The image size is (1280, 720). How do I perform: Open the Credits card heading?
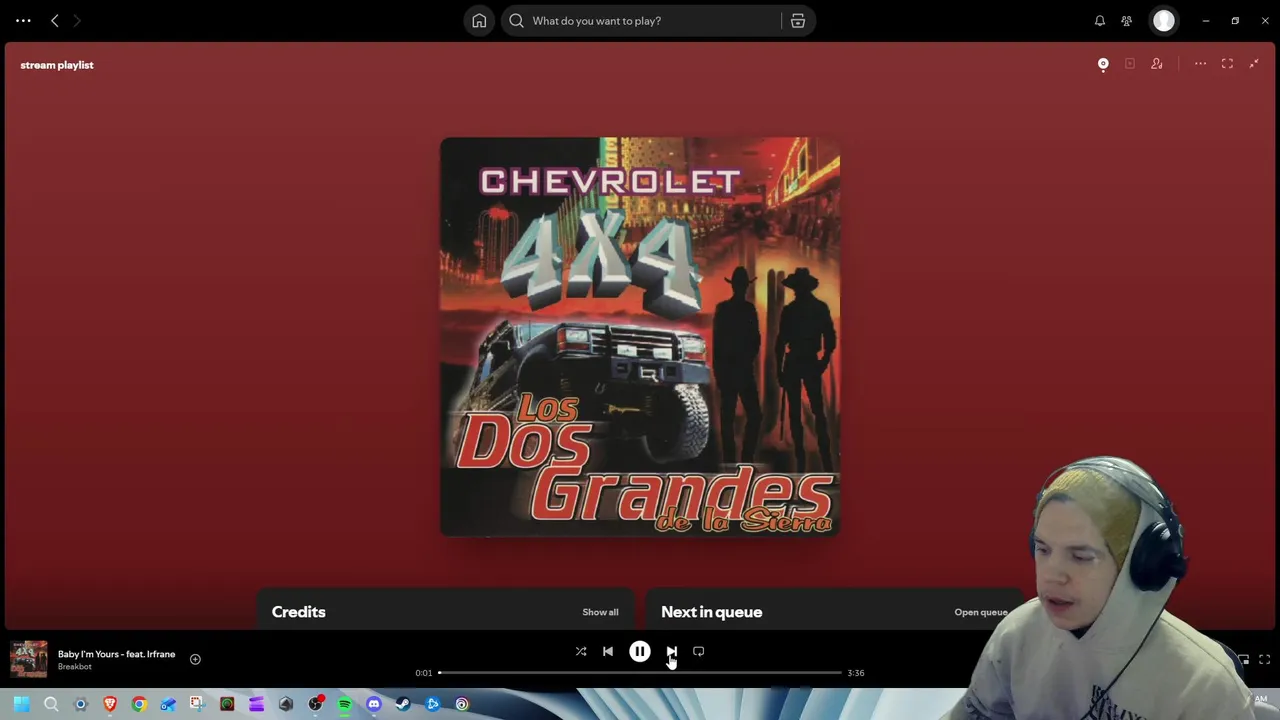(299, 612)
